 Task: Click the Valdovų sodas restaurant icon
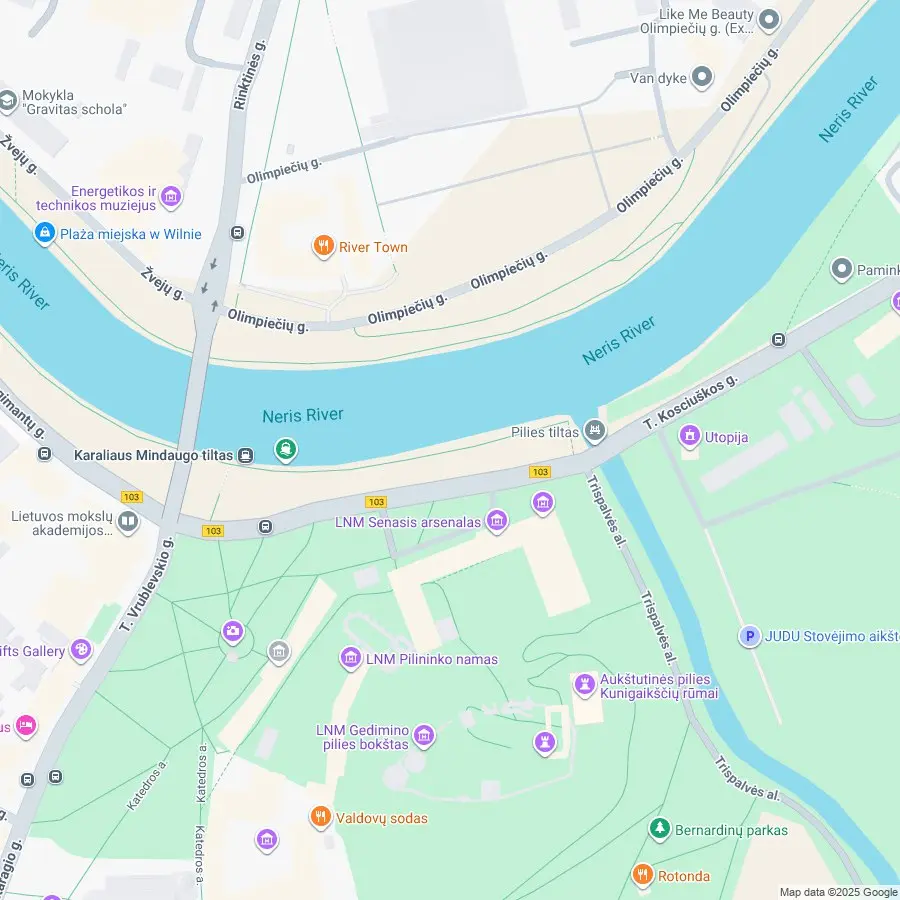(321, 817)
